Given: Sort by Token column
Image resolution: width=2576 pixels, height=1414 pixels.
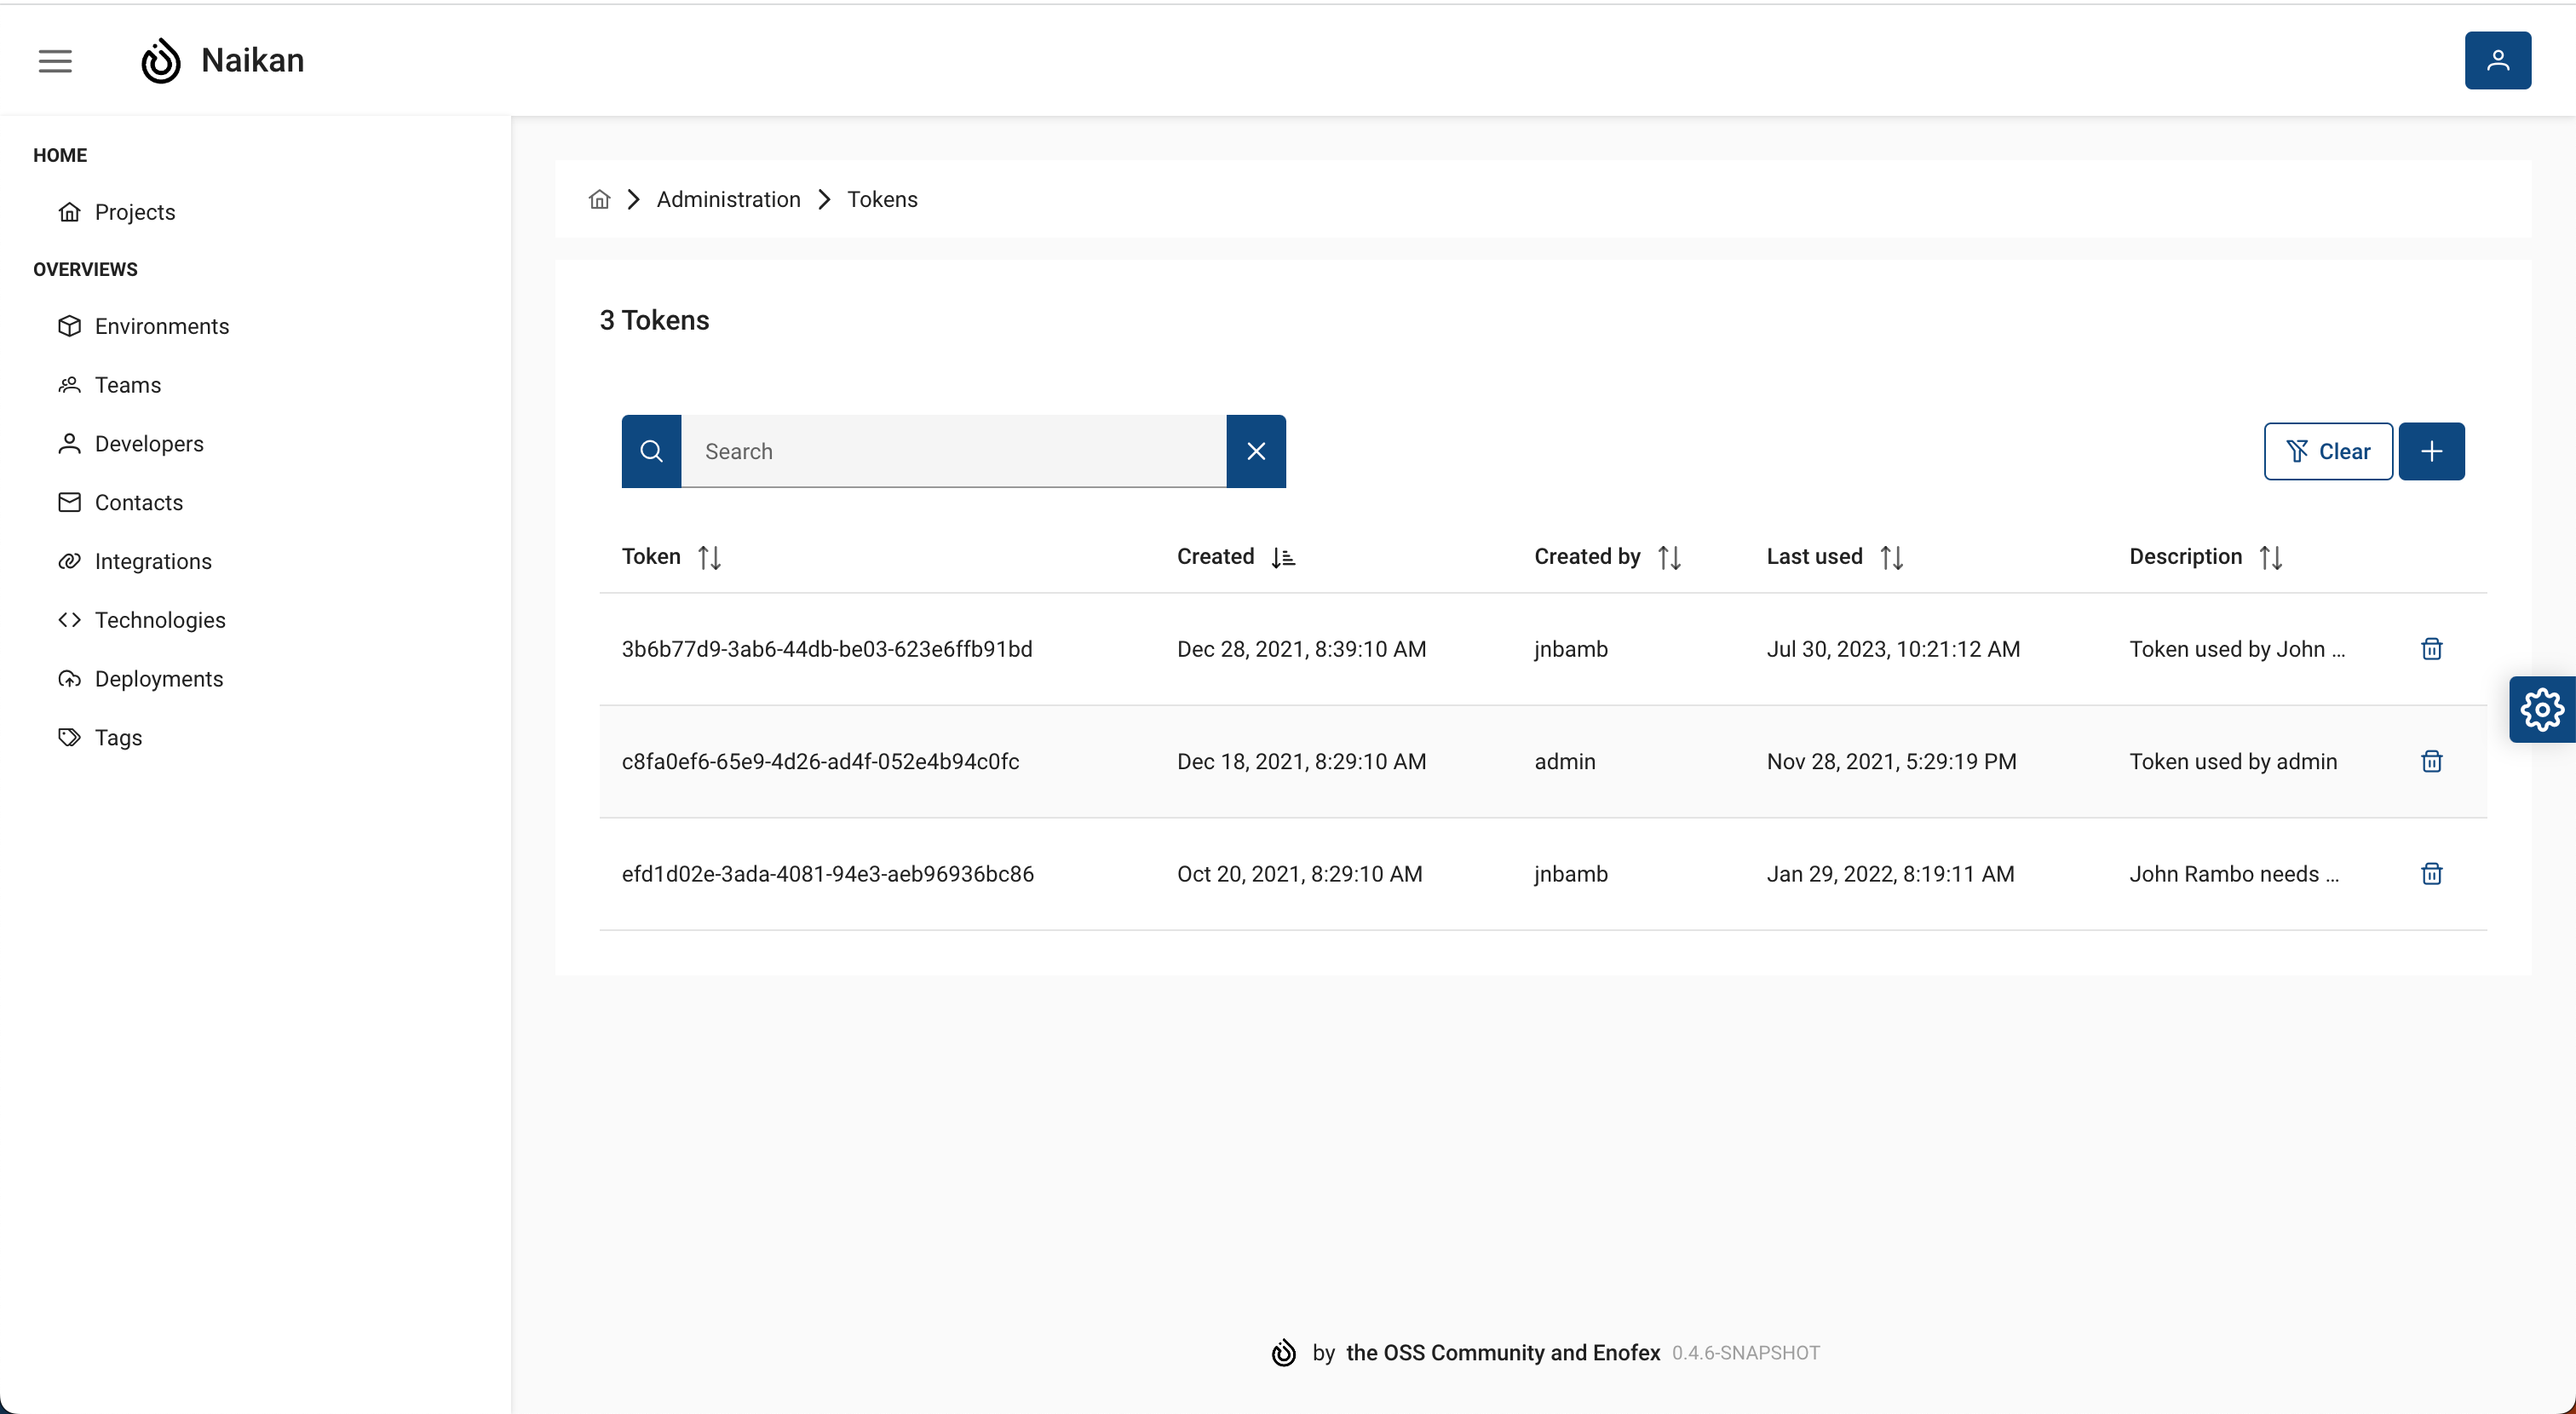Looking at the screenshot, I should [710, 557].
